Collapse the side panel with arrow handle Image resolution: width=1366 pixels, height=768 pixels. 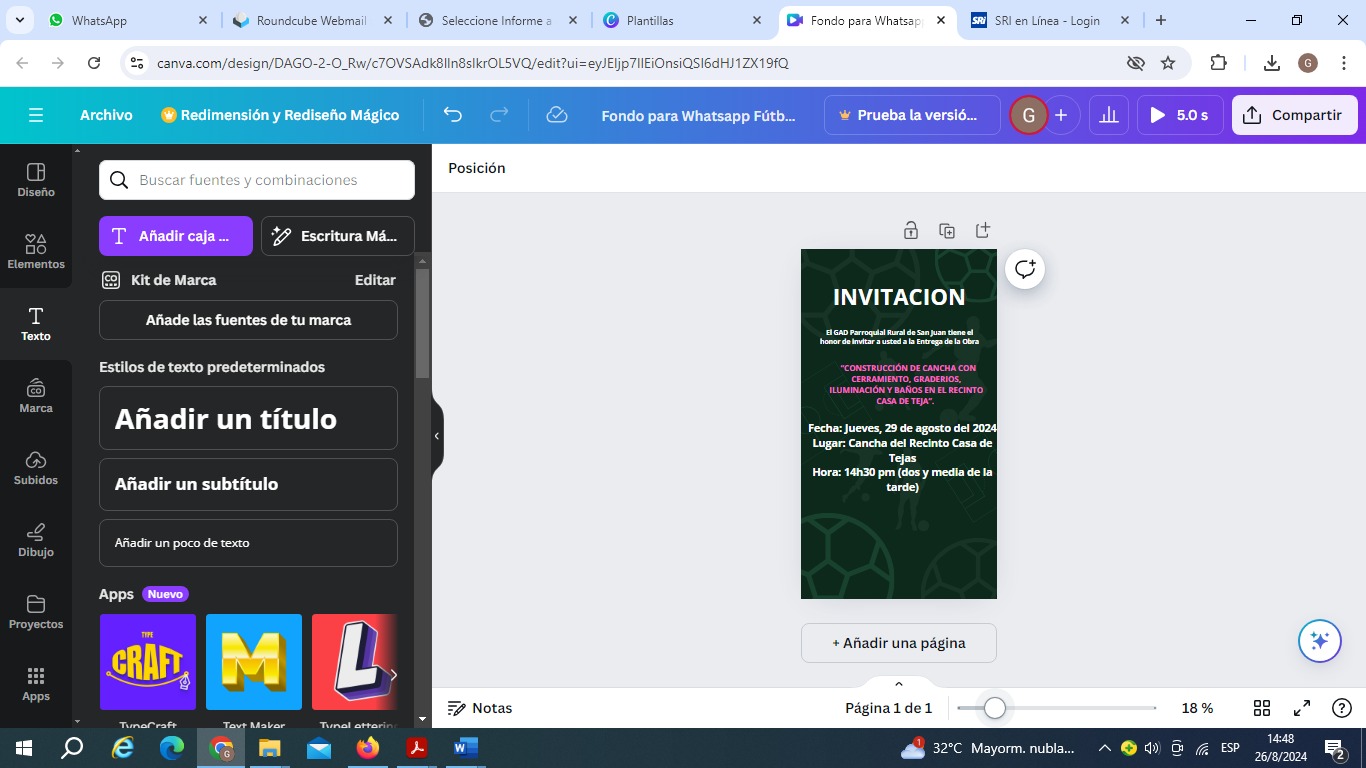click(437, 436)
